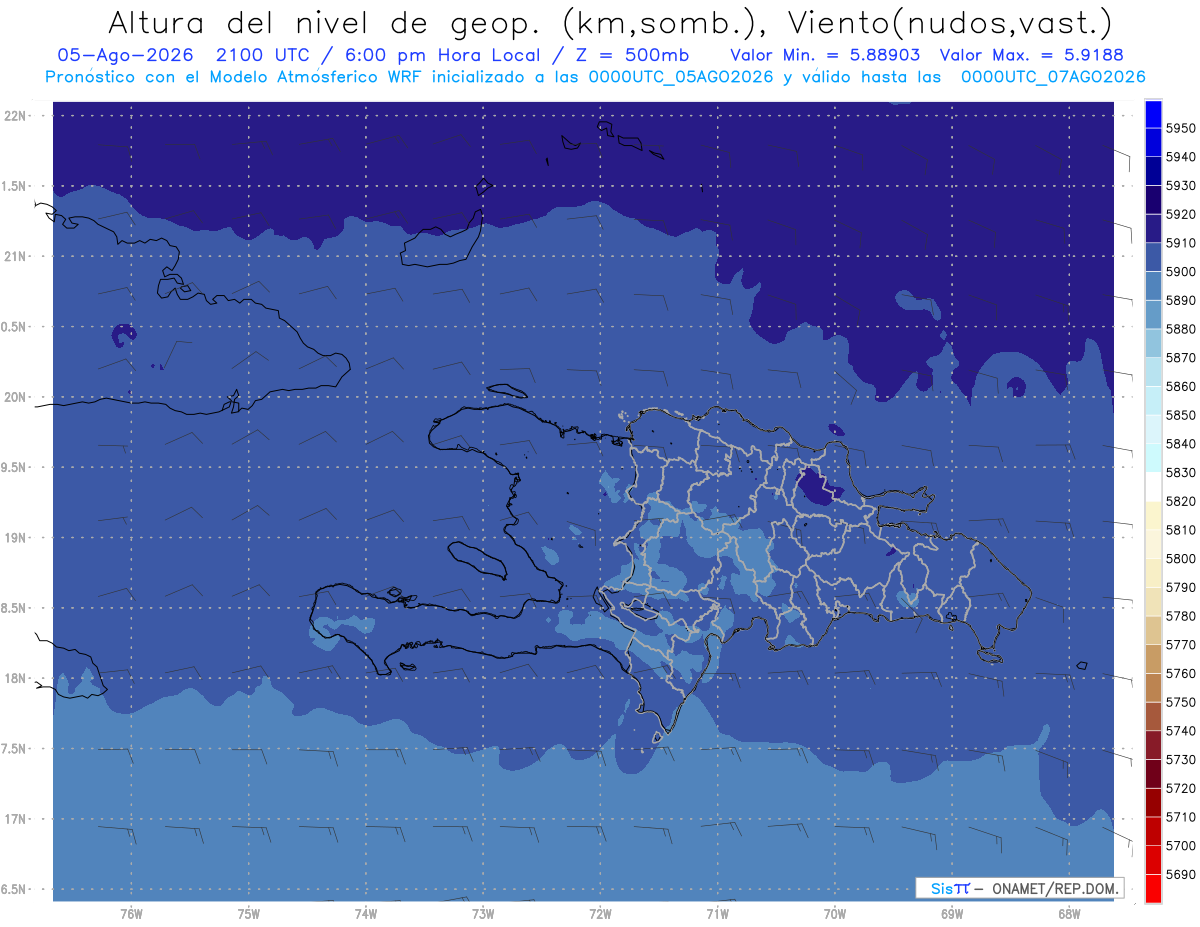Click the legend band between 5730 and 5720
Image resolution: width=1200 pixels, height=927 pixels.
(x=1152, y=773)
